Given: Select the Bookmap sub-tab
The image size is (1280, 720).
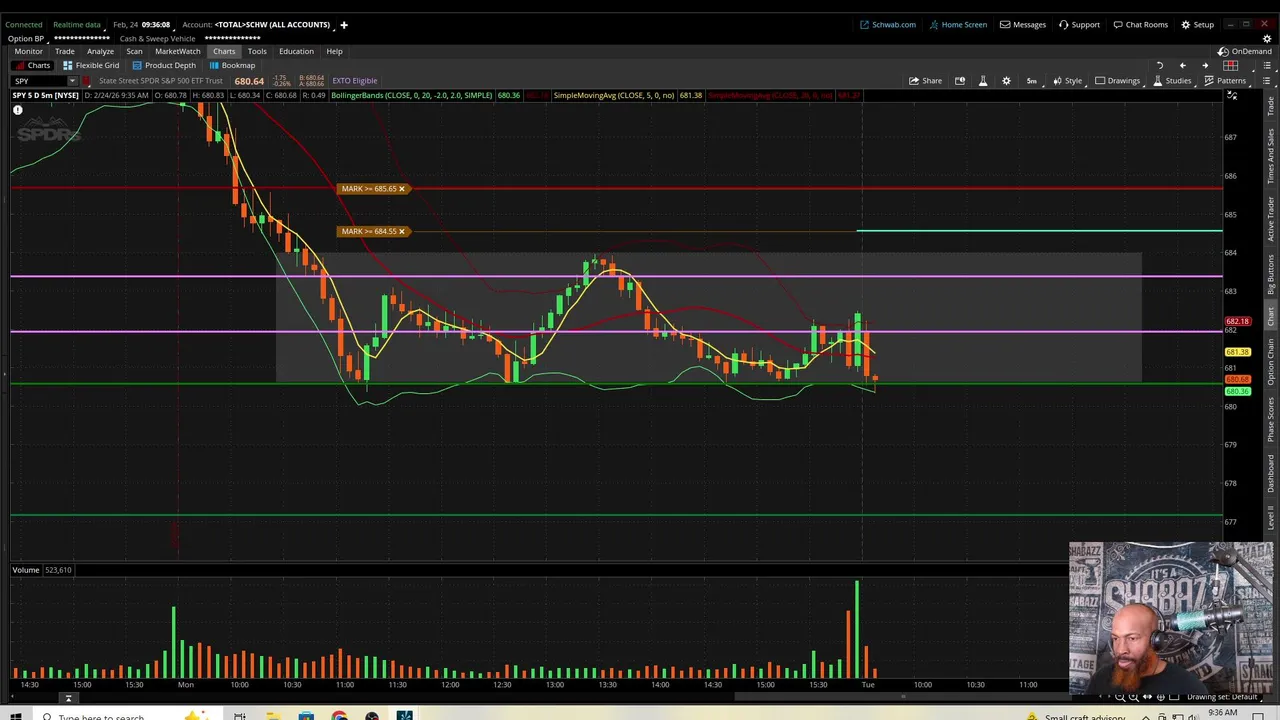Looking at the screenshot, I should (232, 65).
